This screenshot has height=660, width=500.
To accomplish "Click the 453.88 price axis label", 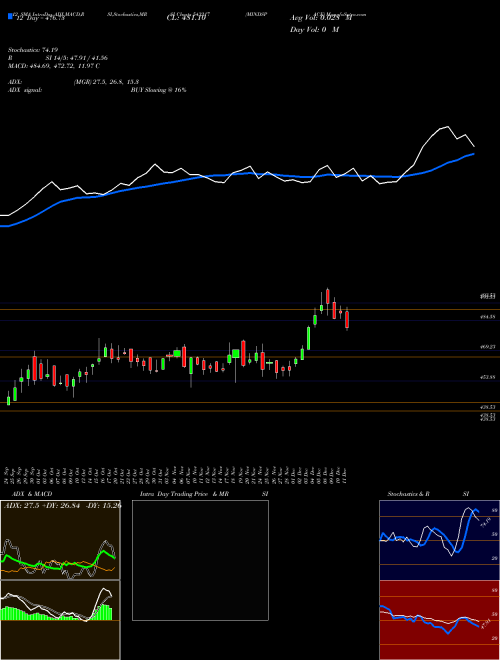I will (x=487, y=378).
